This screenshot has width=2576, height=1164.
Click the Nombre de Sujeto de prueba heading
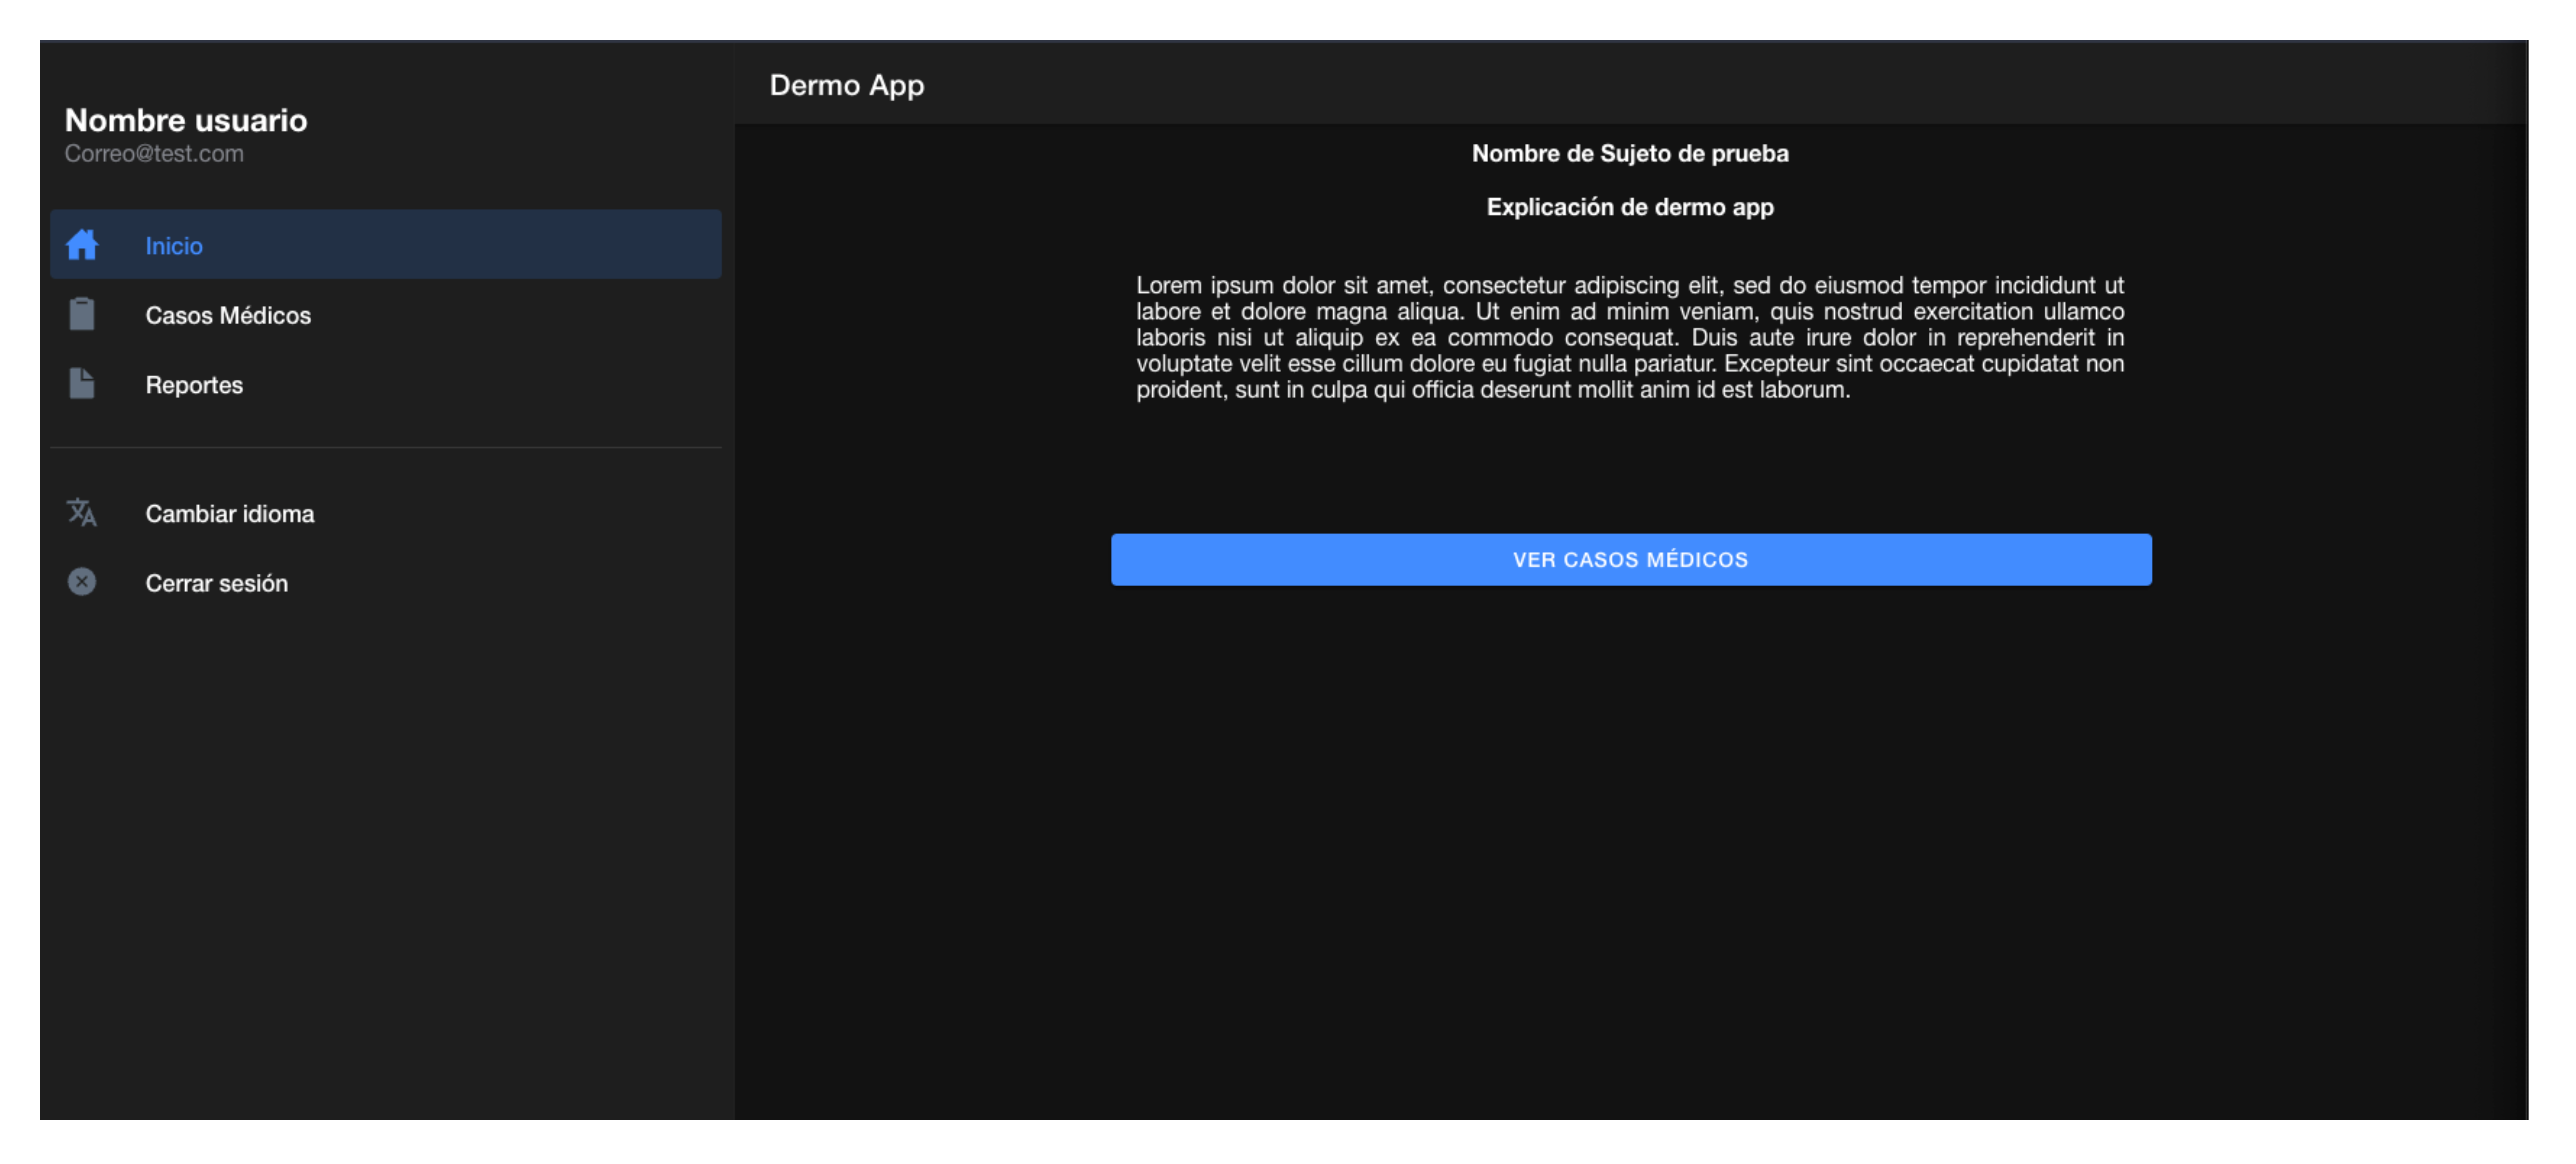coord(1630,153)
